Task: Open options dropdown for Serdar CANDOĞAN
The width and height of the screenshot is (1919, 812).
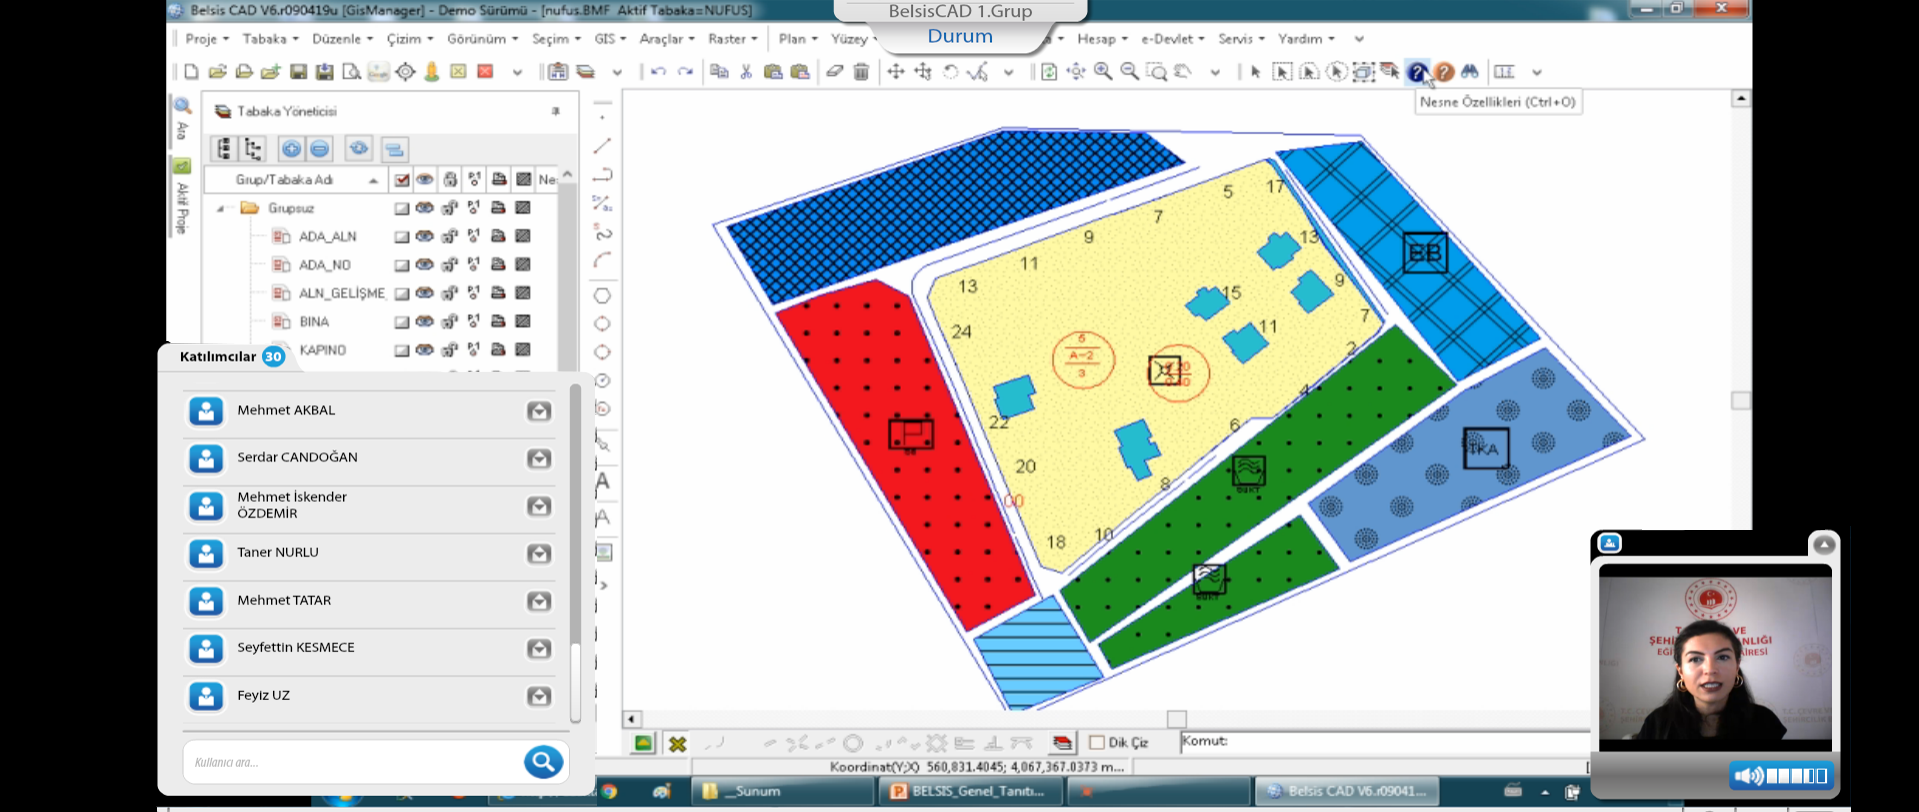Action: pos(539,458)
